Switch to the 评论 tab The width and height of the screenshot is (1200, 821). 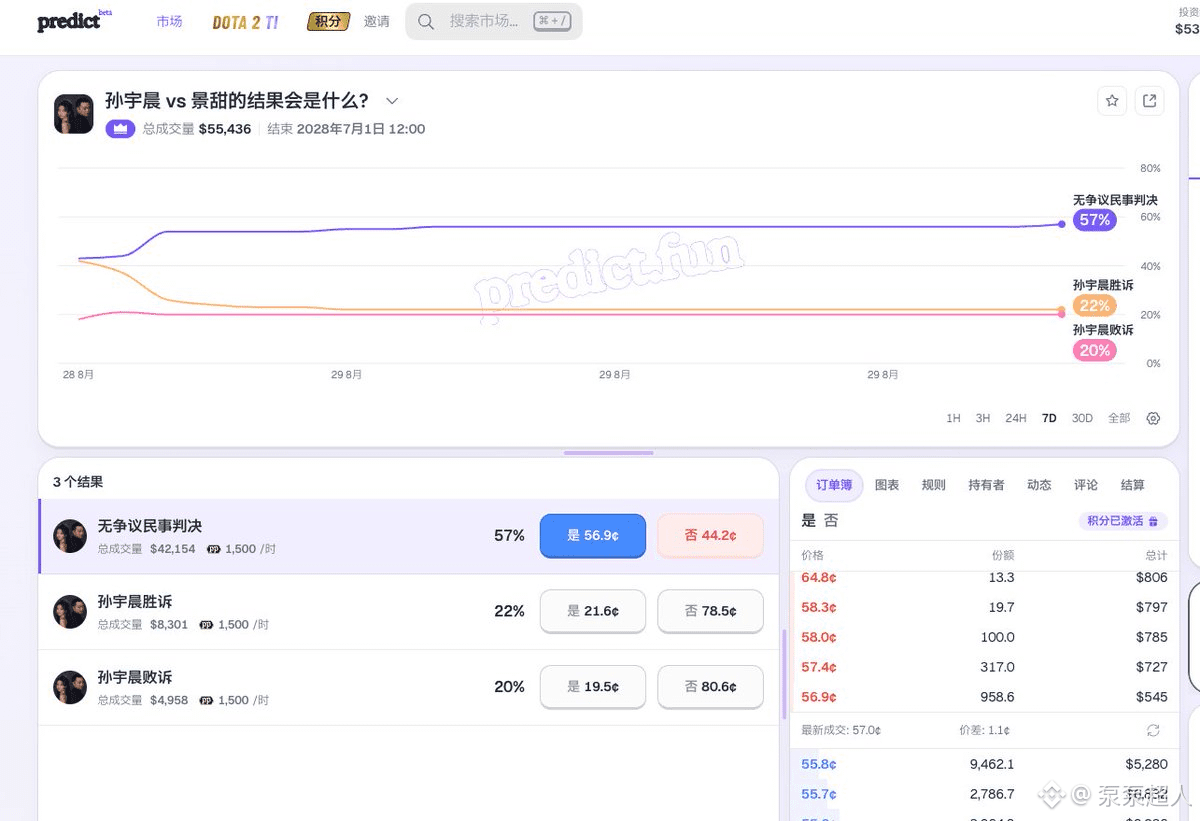1086,485
